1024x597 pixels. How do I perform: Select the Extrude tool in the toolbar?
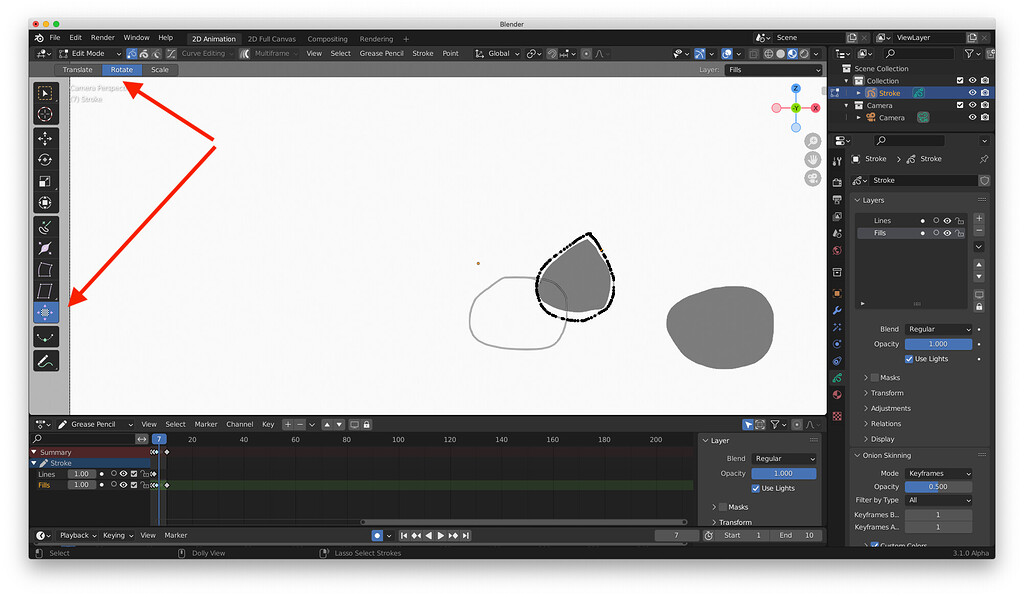[44, 227]
